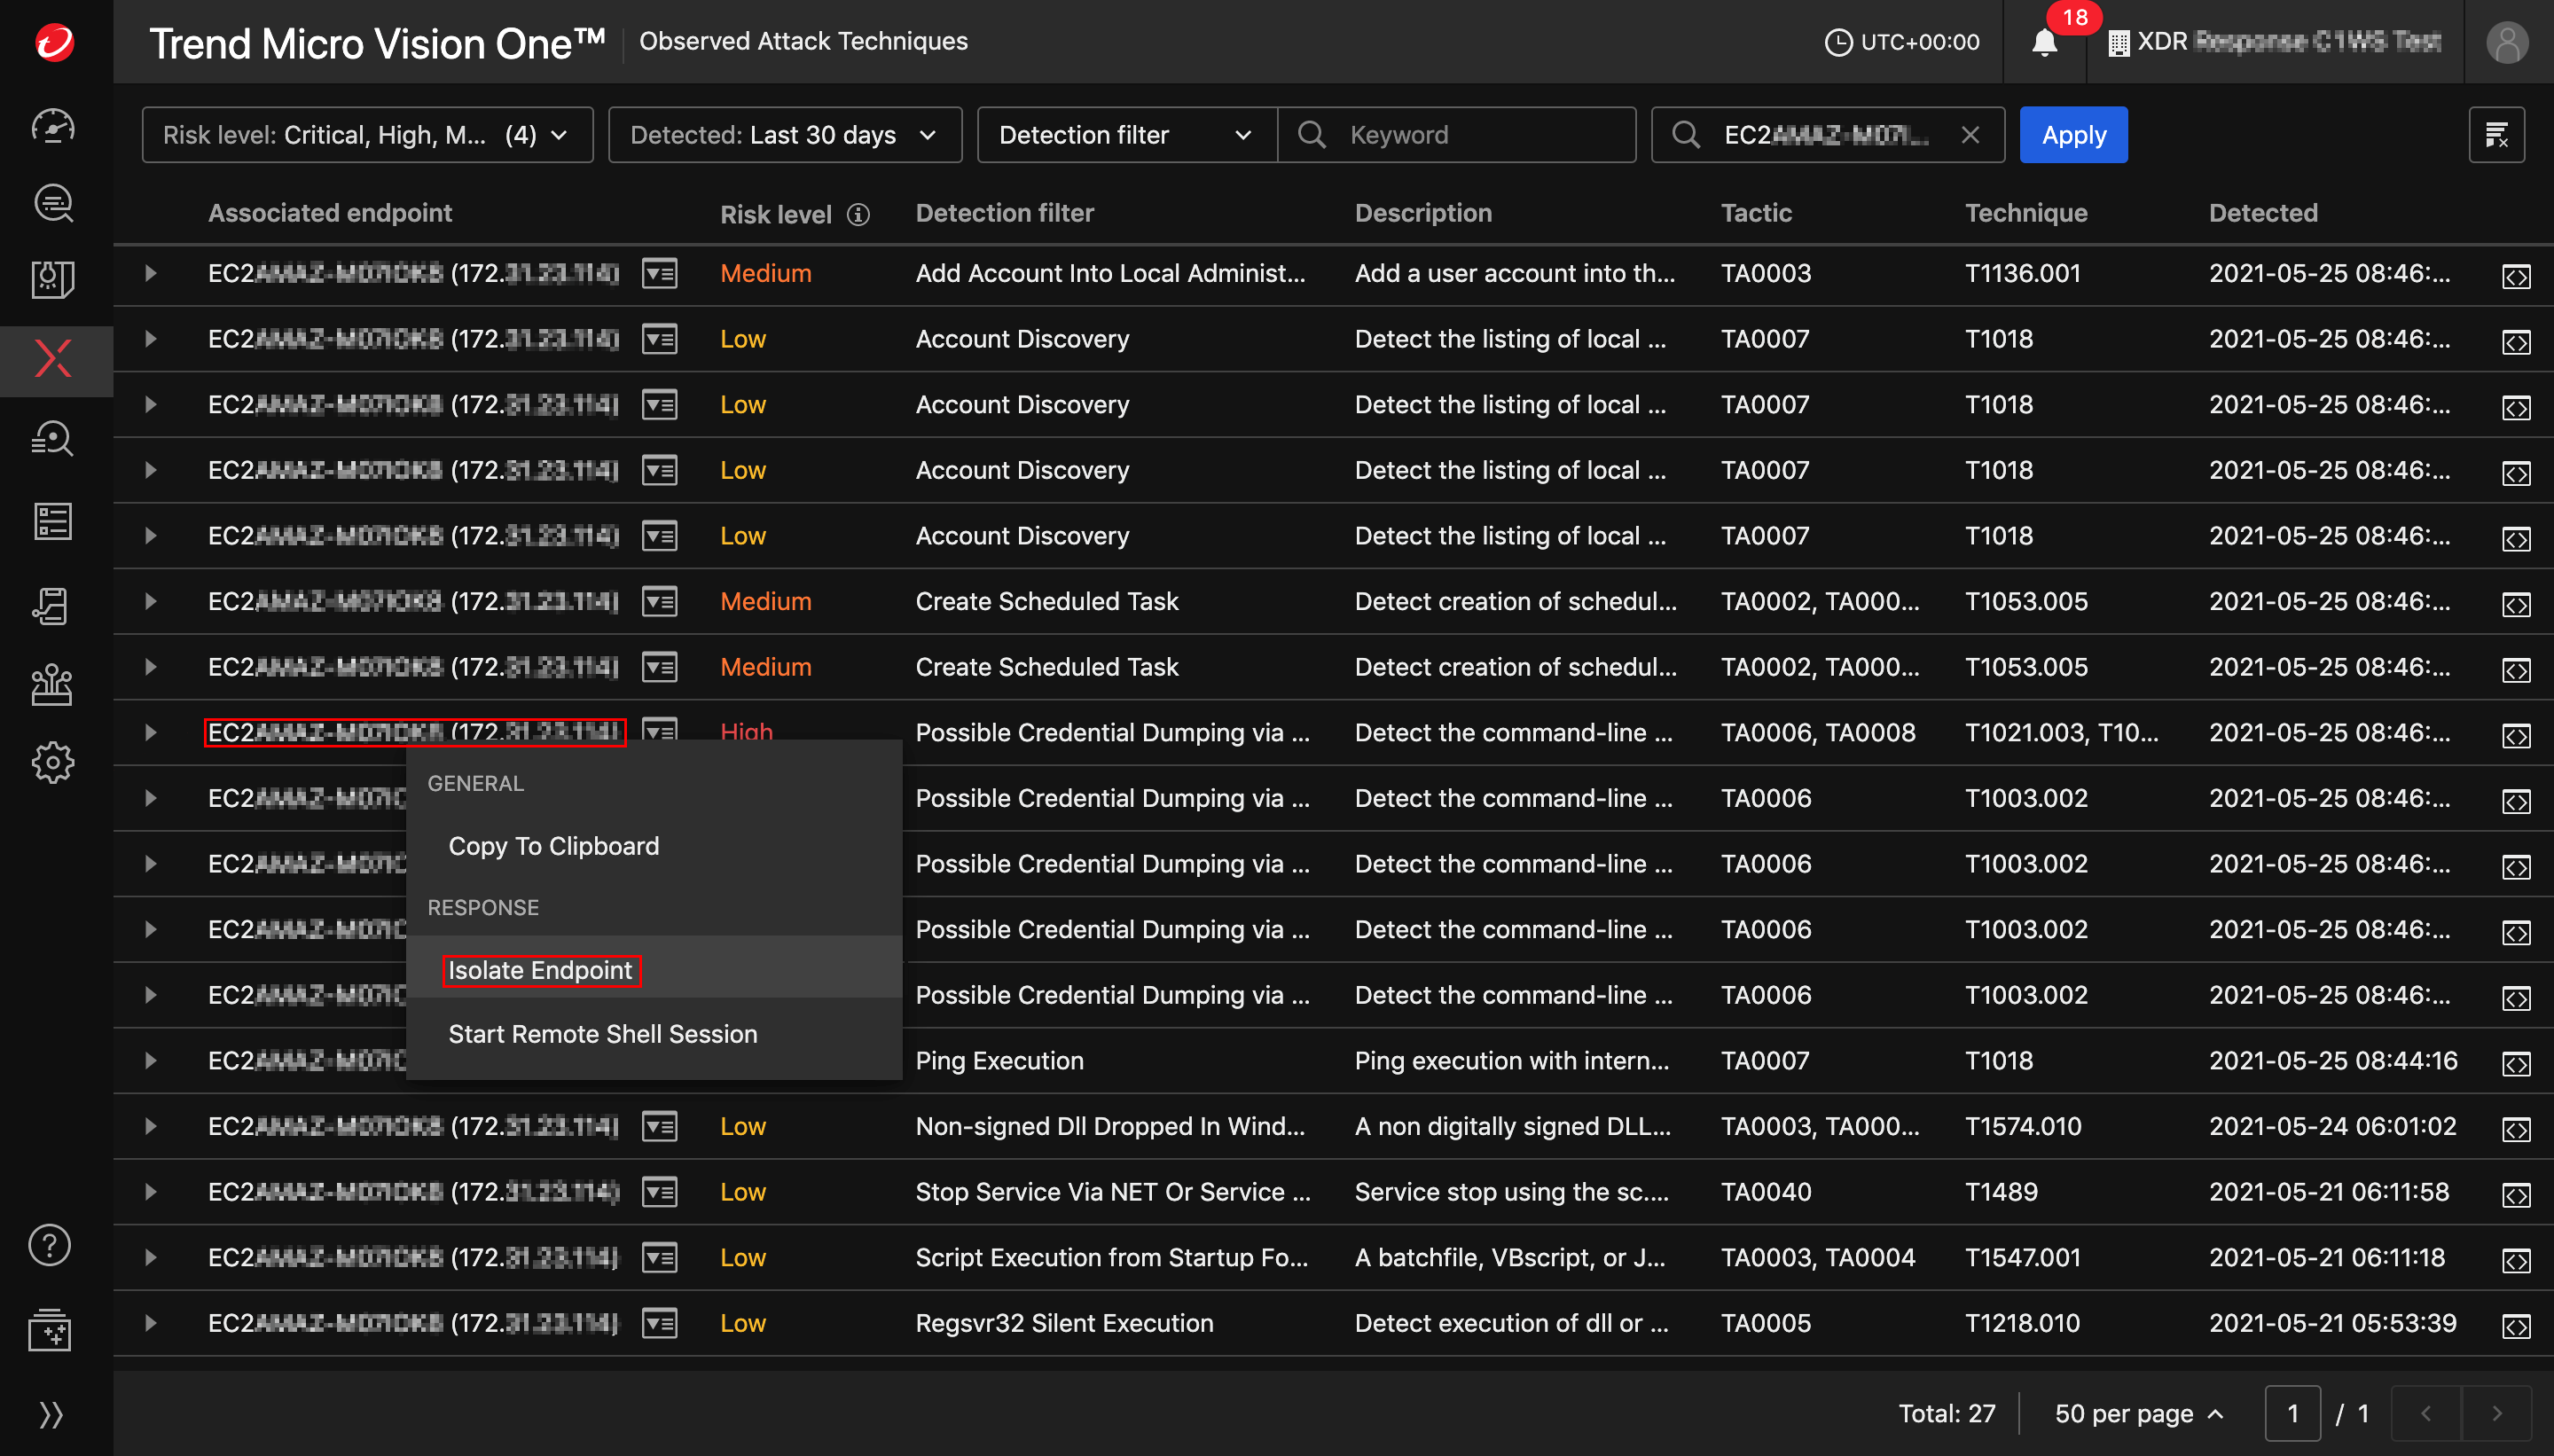Click the customize columns icon
Viewport: 2554px width, 1456px height.
pos(2496,135)
